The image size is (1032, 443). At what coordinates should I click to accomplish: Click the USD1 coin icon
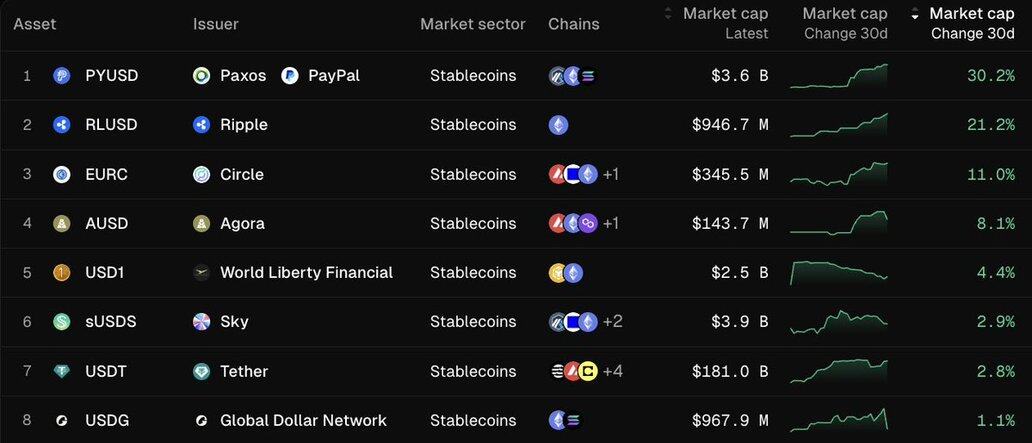pos(62,273)
